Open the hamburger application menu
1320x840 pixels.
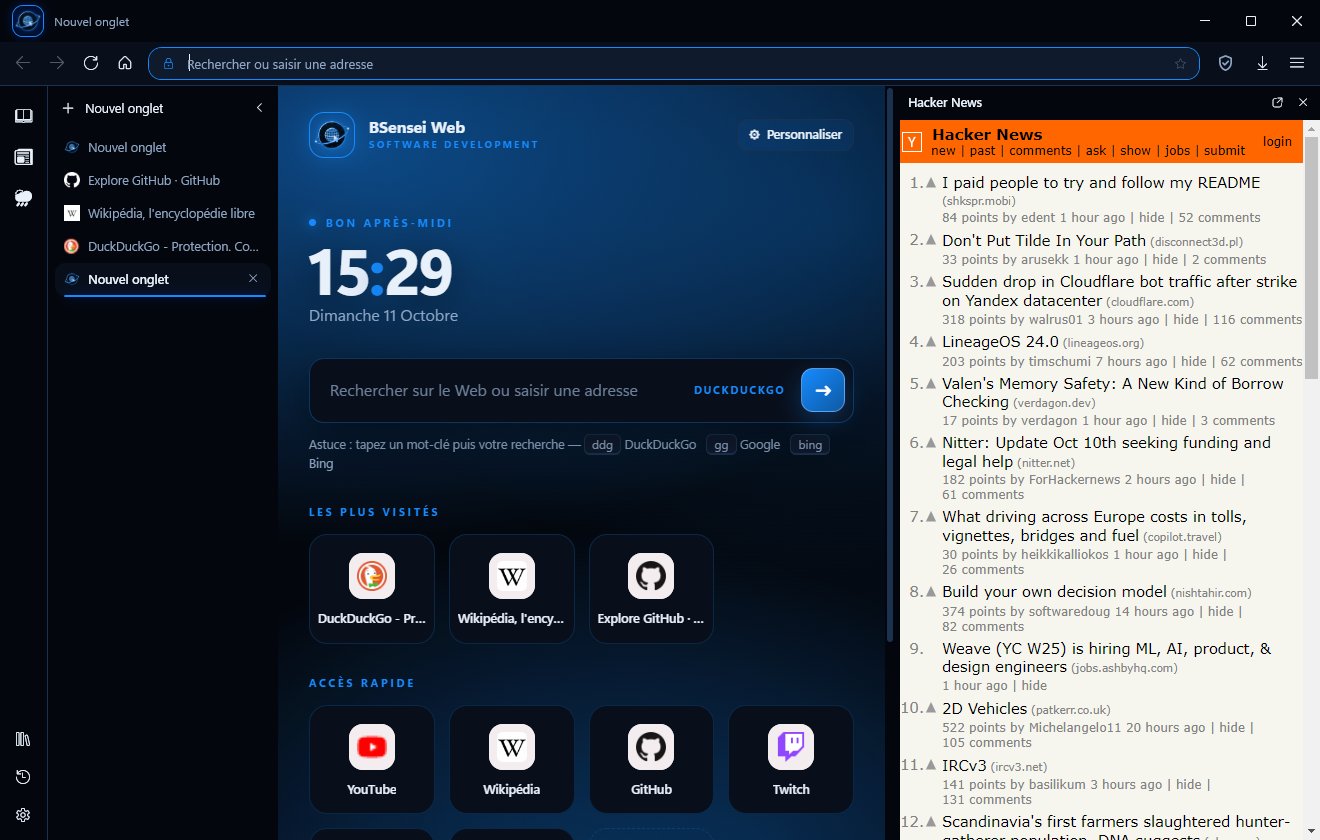[x=1297, y=63]
